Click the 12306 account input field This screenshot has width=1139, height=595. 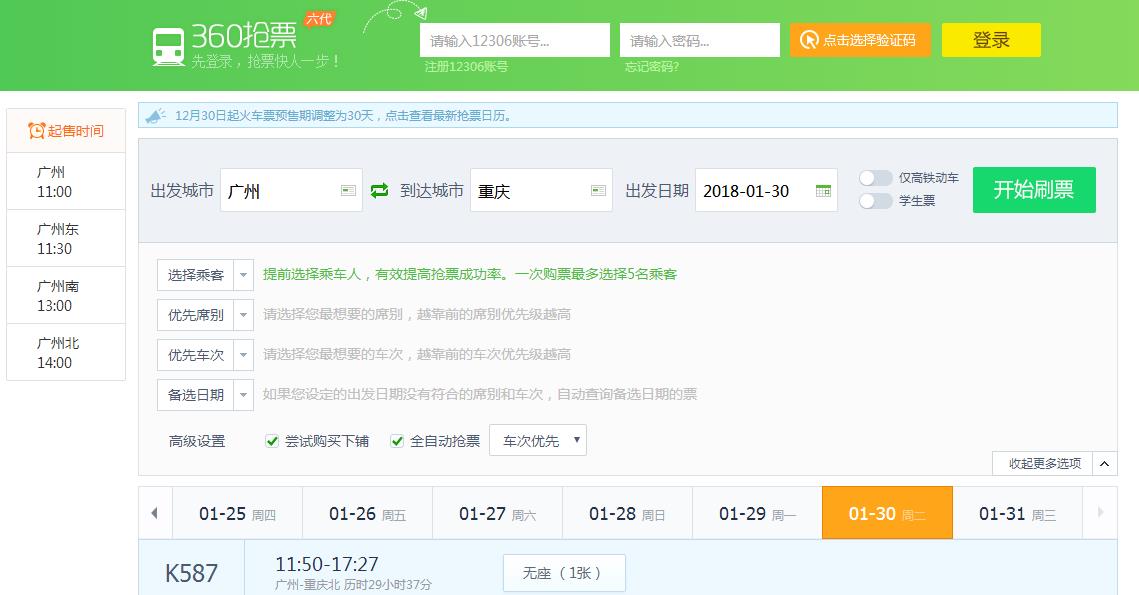coord(512,40)
